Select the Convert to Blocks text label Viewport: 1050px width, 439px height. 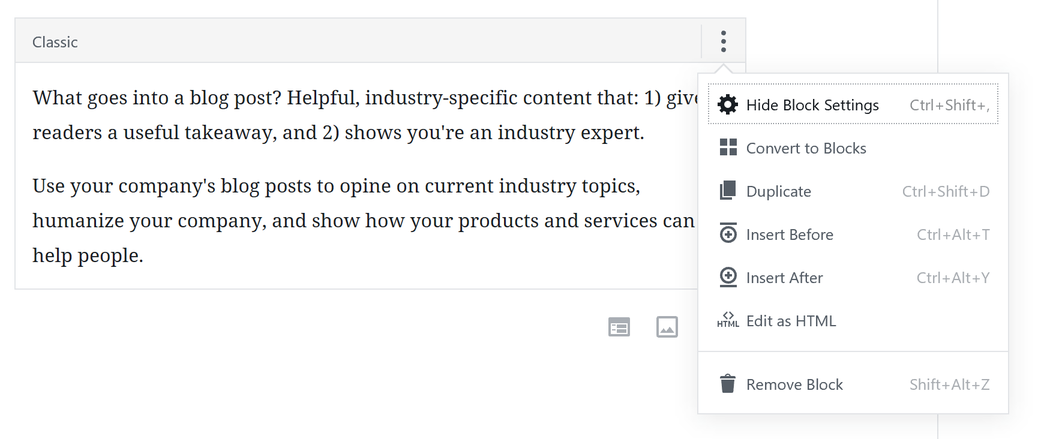pyautogui.click(x=806, y=148)
